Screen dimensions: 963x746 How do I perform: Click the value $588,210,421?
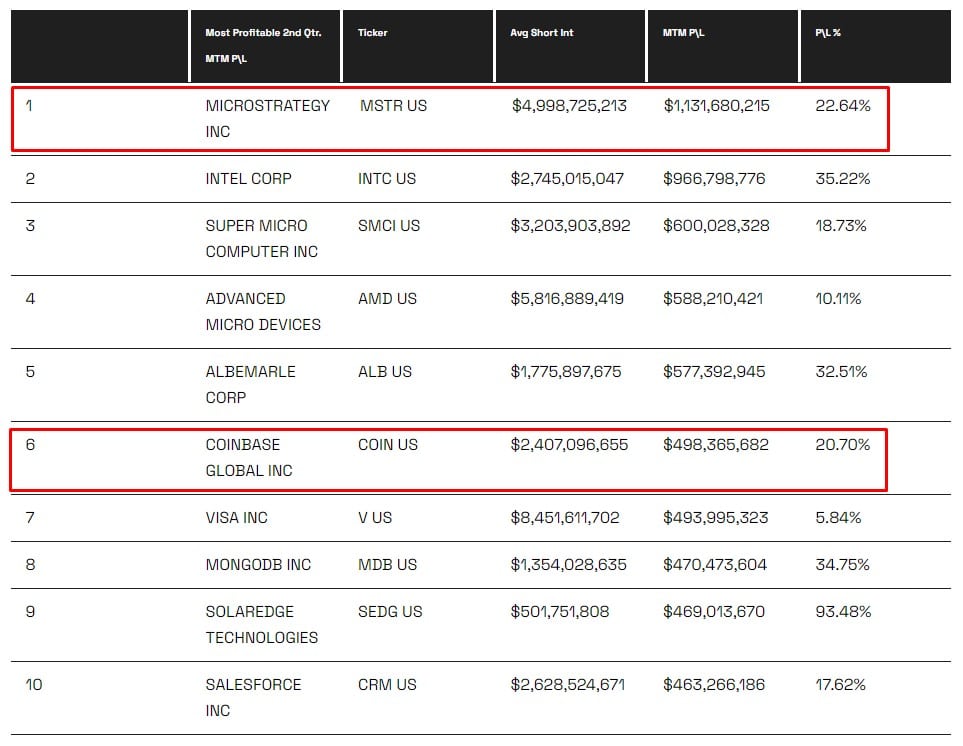pos(713,299)
